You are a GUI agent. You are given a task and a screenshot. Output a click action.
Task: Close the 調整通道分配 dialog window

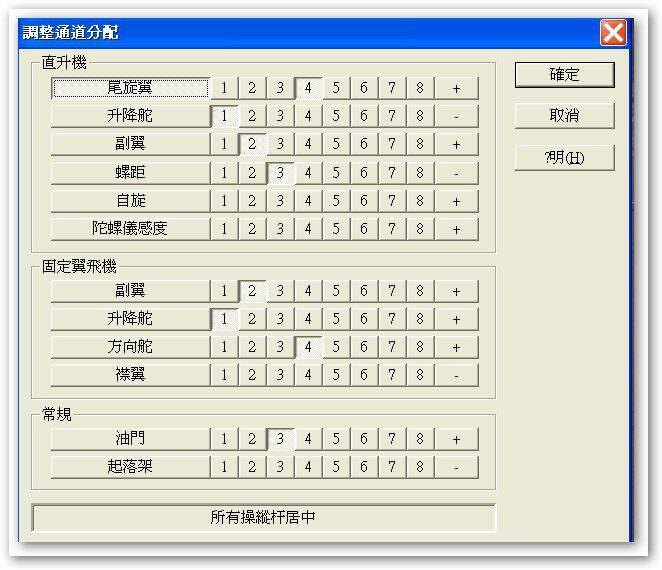pos(613,33)
